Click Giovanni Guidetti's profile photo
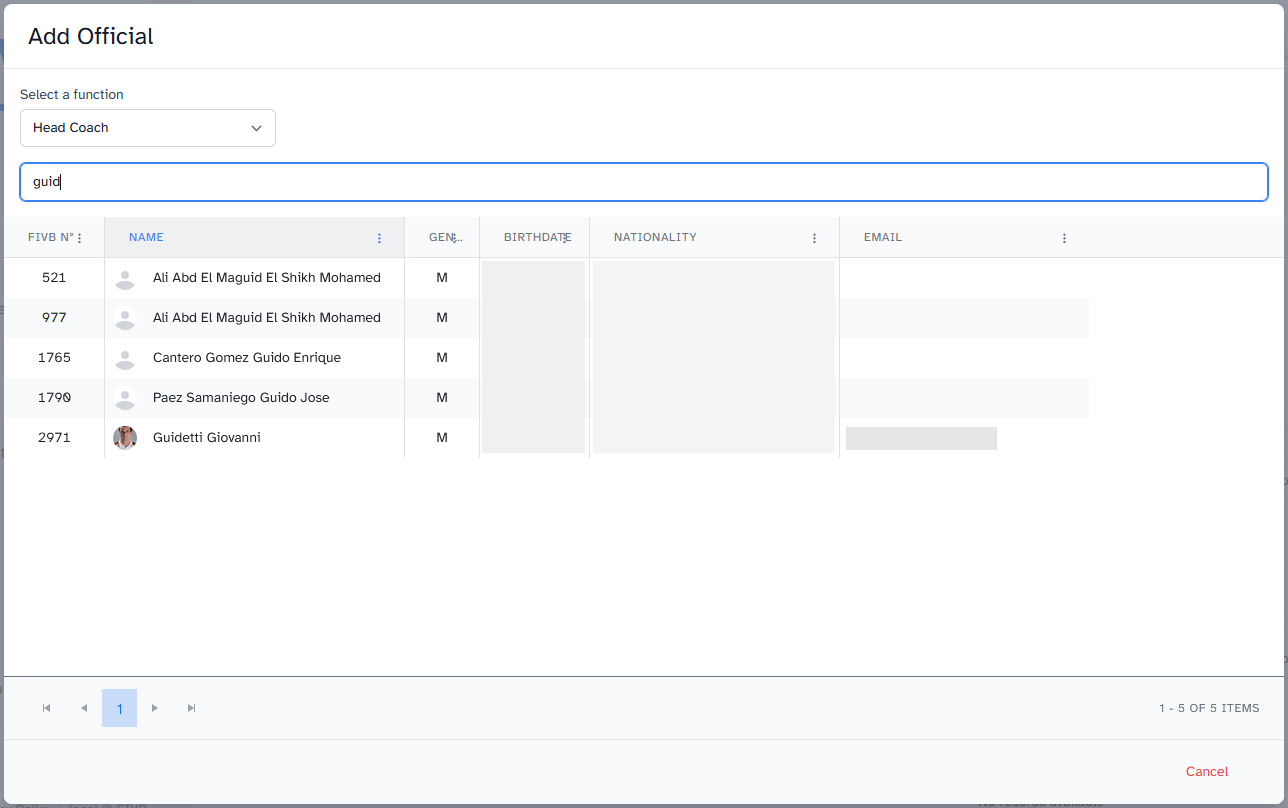Image resolution: width=1288 pixels, height=808 pixels. tap(125, 438)
